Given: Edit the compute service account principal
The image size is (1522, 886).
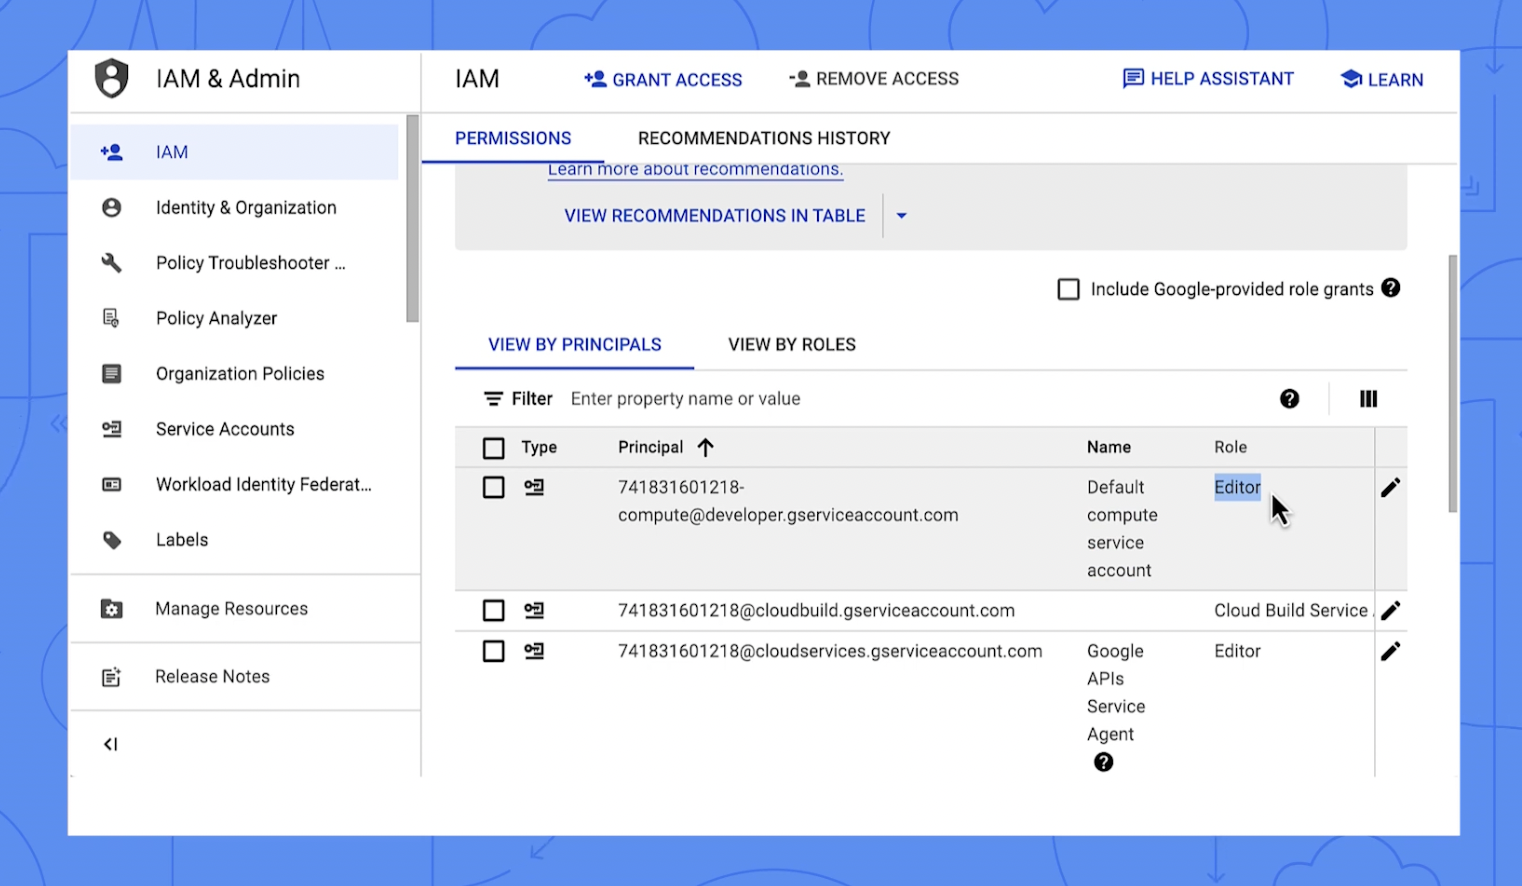Looking at the screenshot, I should [1391, 487].
